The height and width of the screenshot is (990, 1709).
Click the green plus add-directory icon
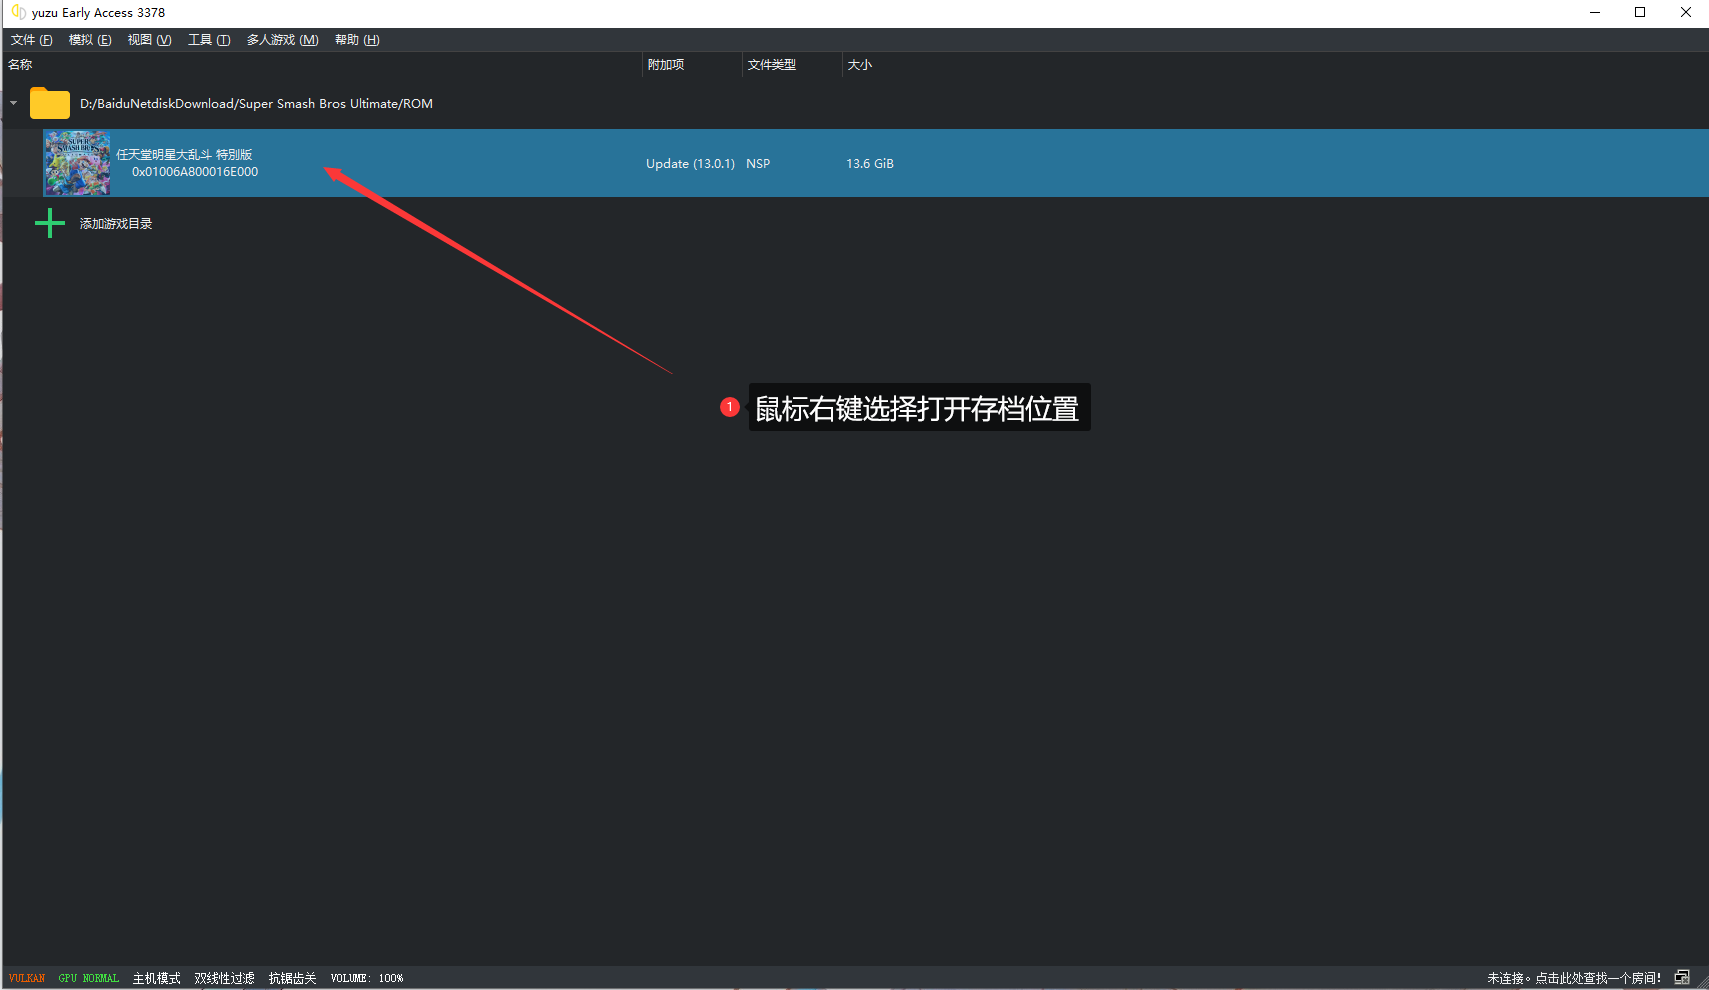click(x=50, y=223)
